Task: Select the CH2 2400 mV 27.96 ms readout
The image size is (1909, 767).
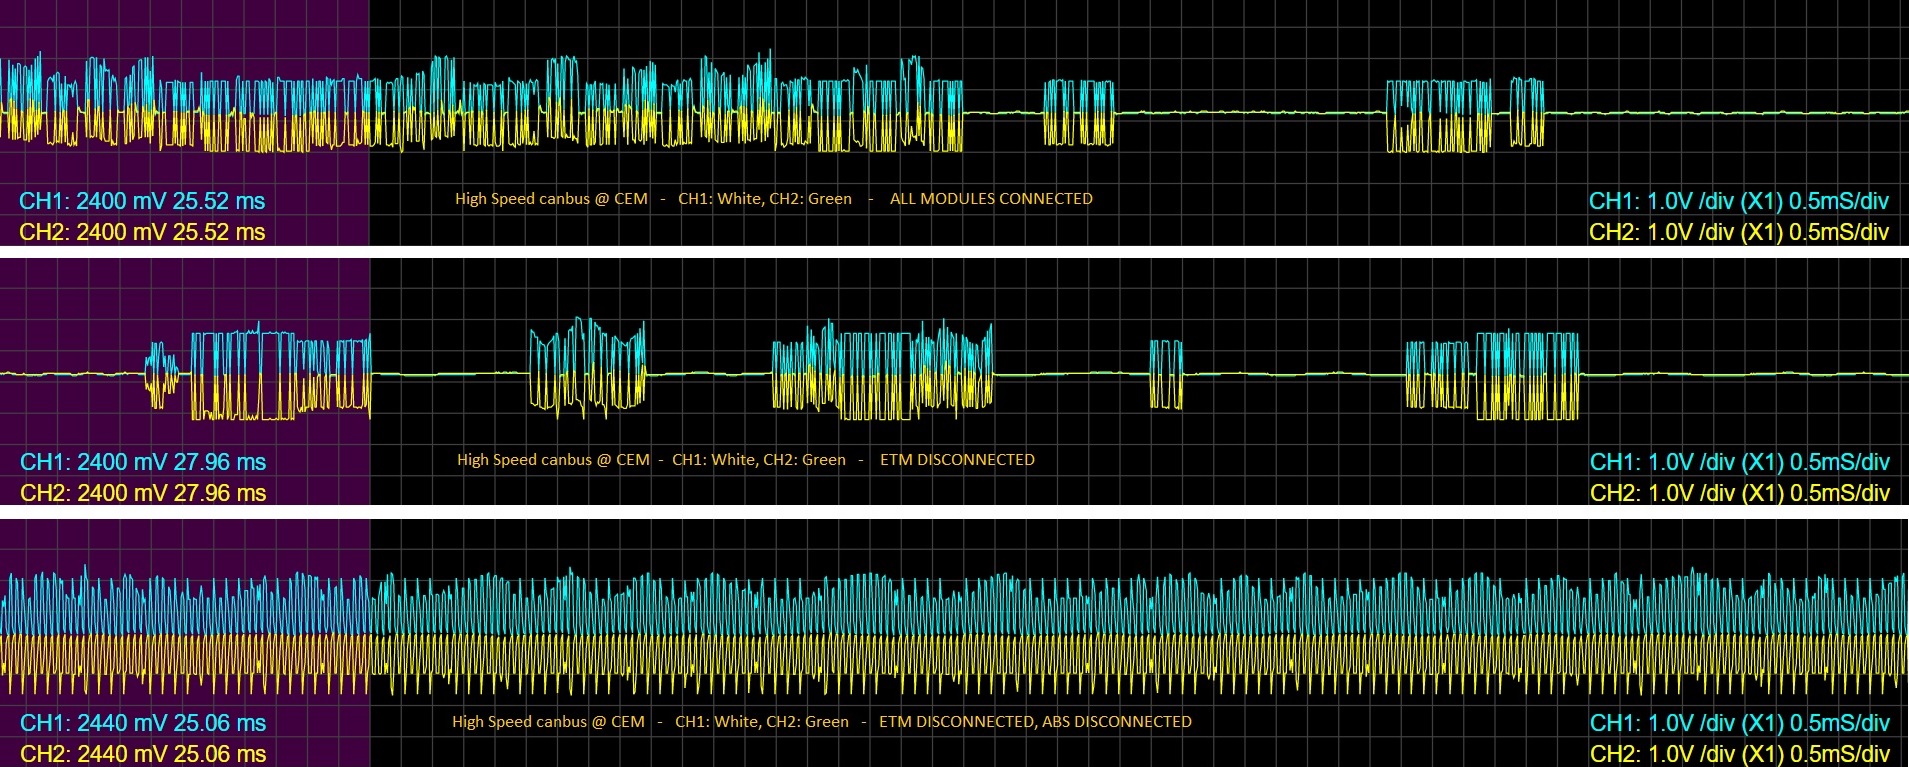Action: [x=143, y=493]
